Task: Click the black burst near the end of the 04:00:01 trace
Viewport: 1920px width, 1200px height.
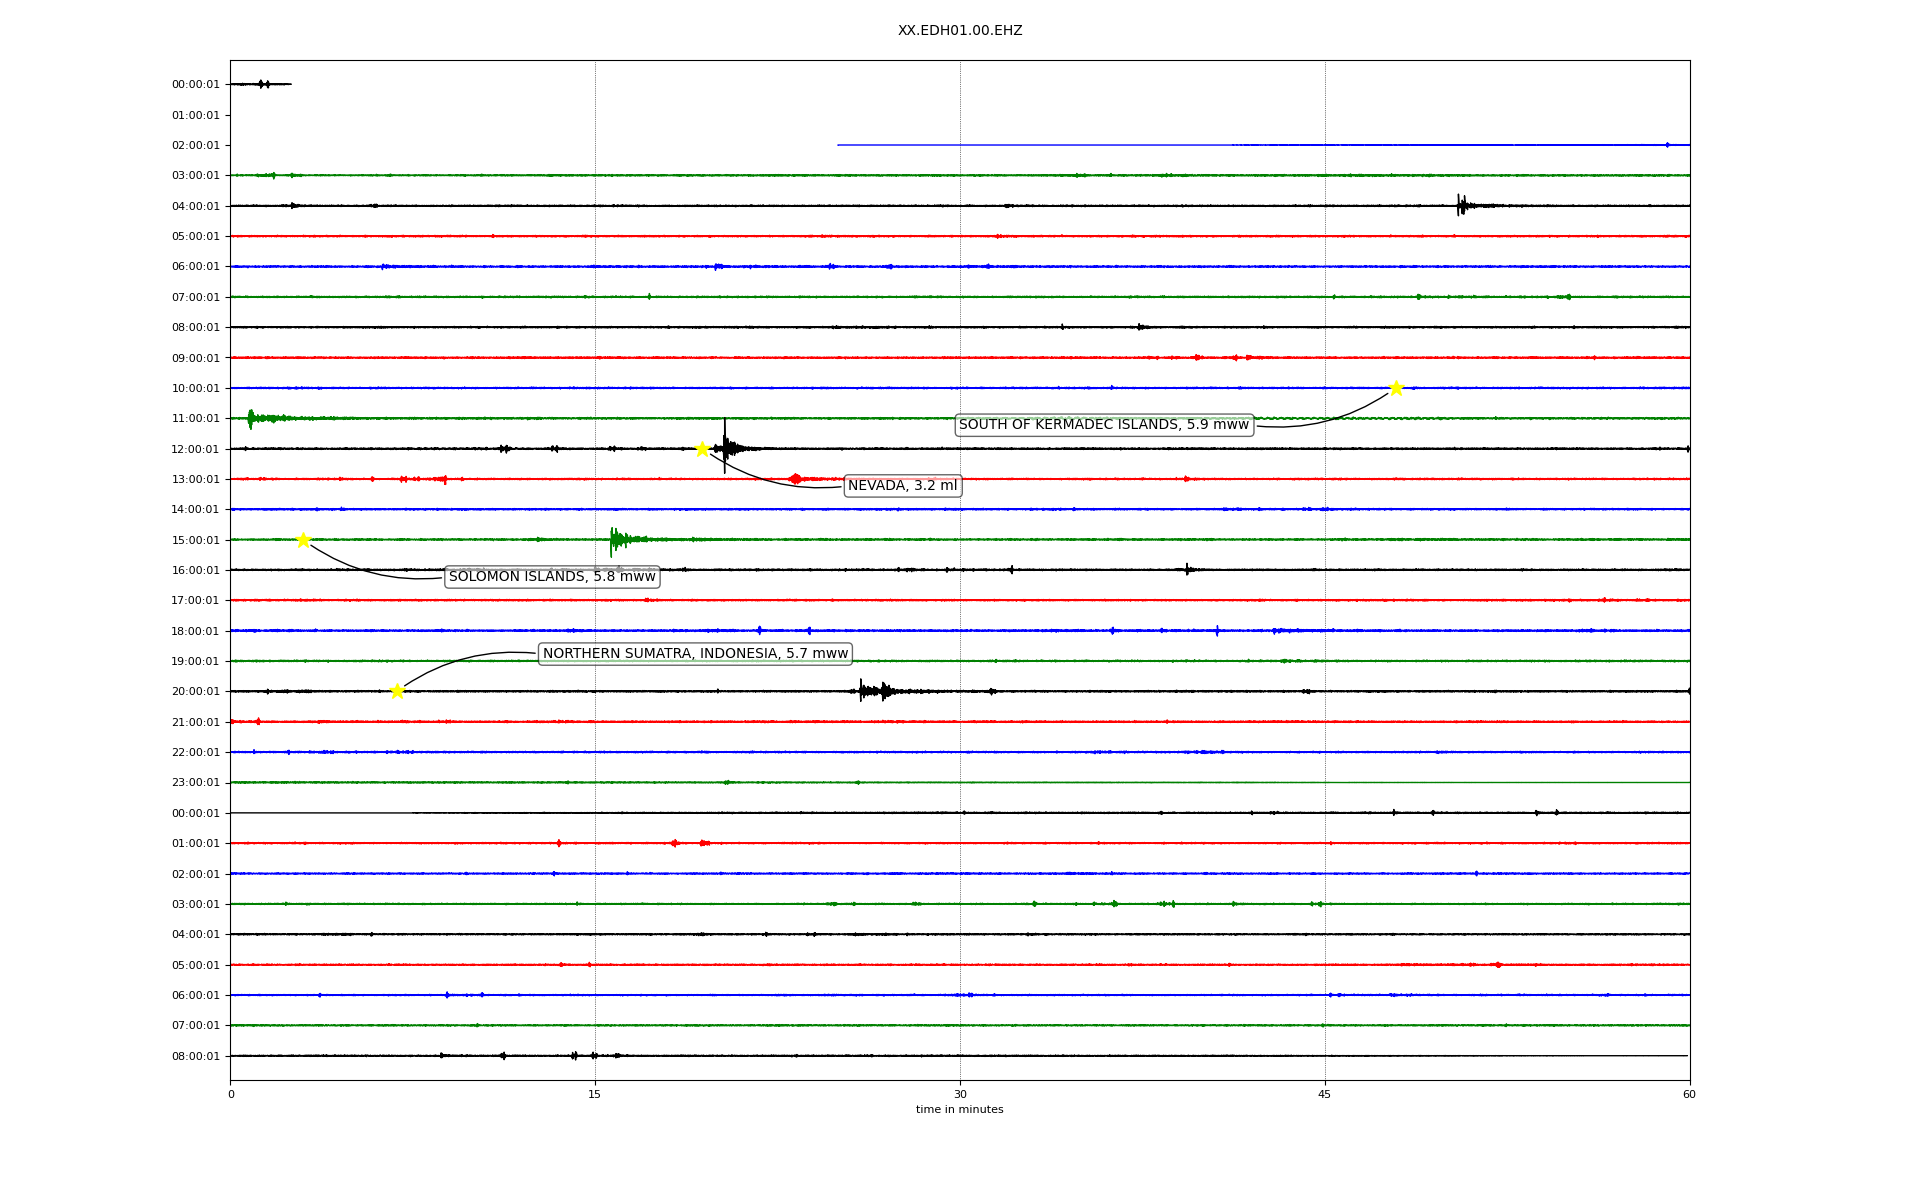Action: pos(1462,206)
